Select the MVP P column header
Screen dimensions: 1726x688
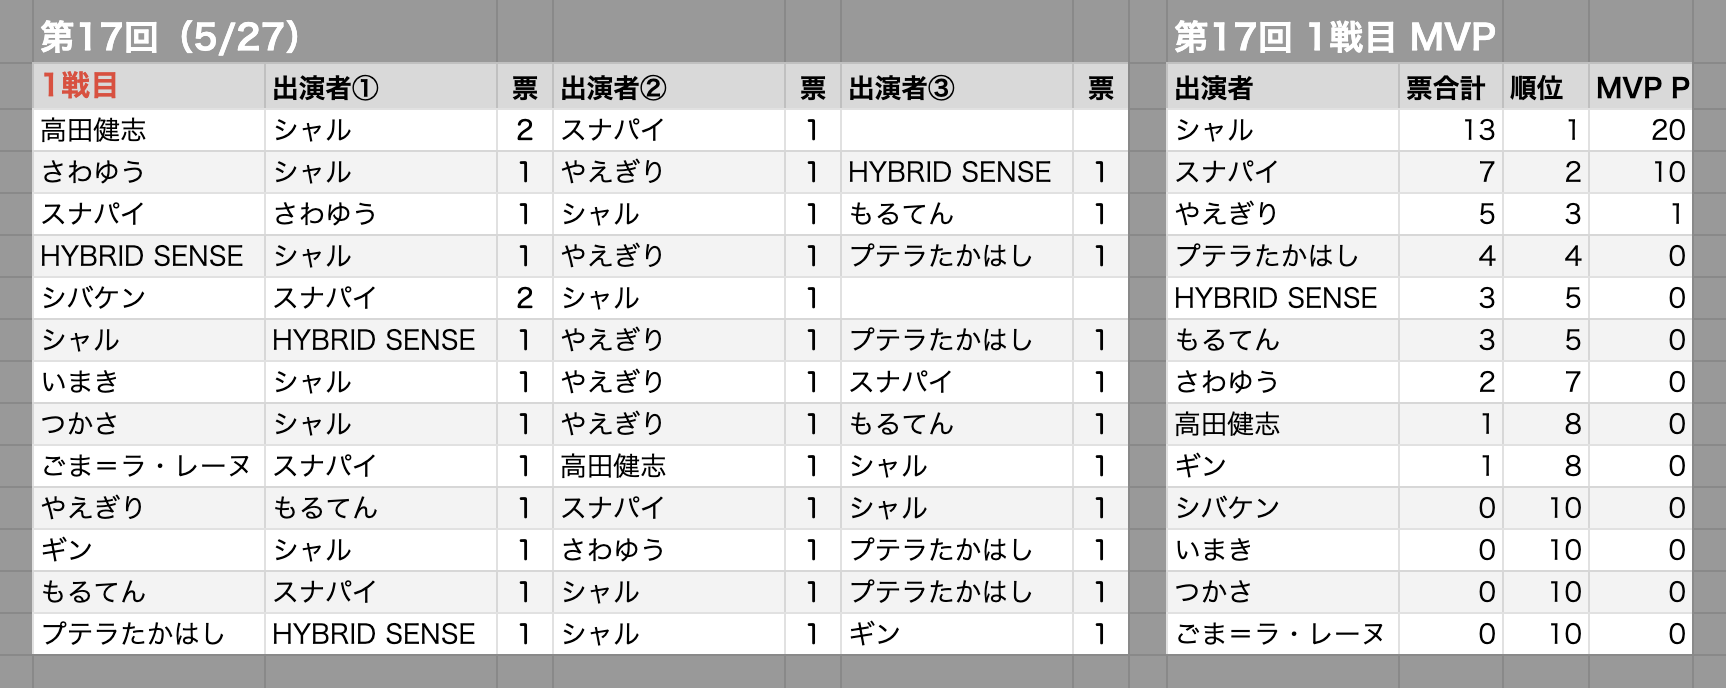point(1641,88)
